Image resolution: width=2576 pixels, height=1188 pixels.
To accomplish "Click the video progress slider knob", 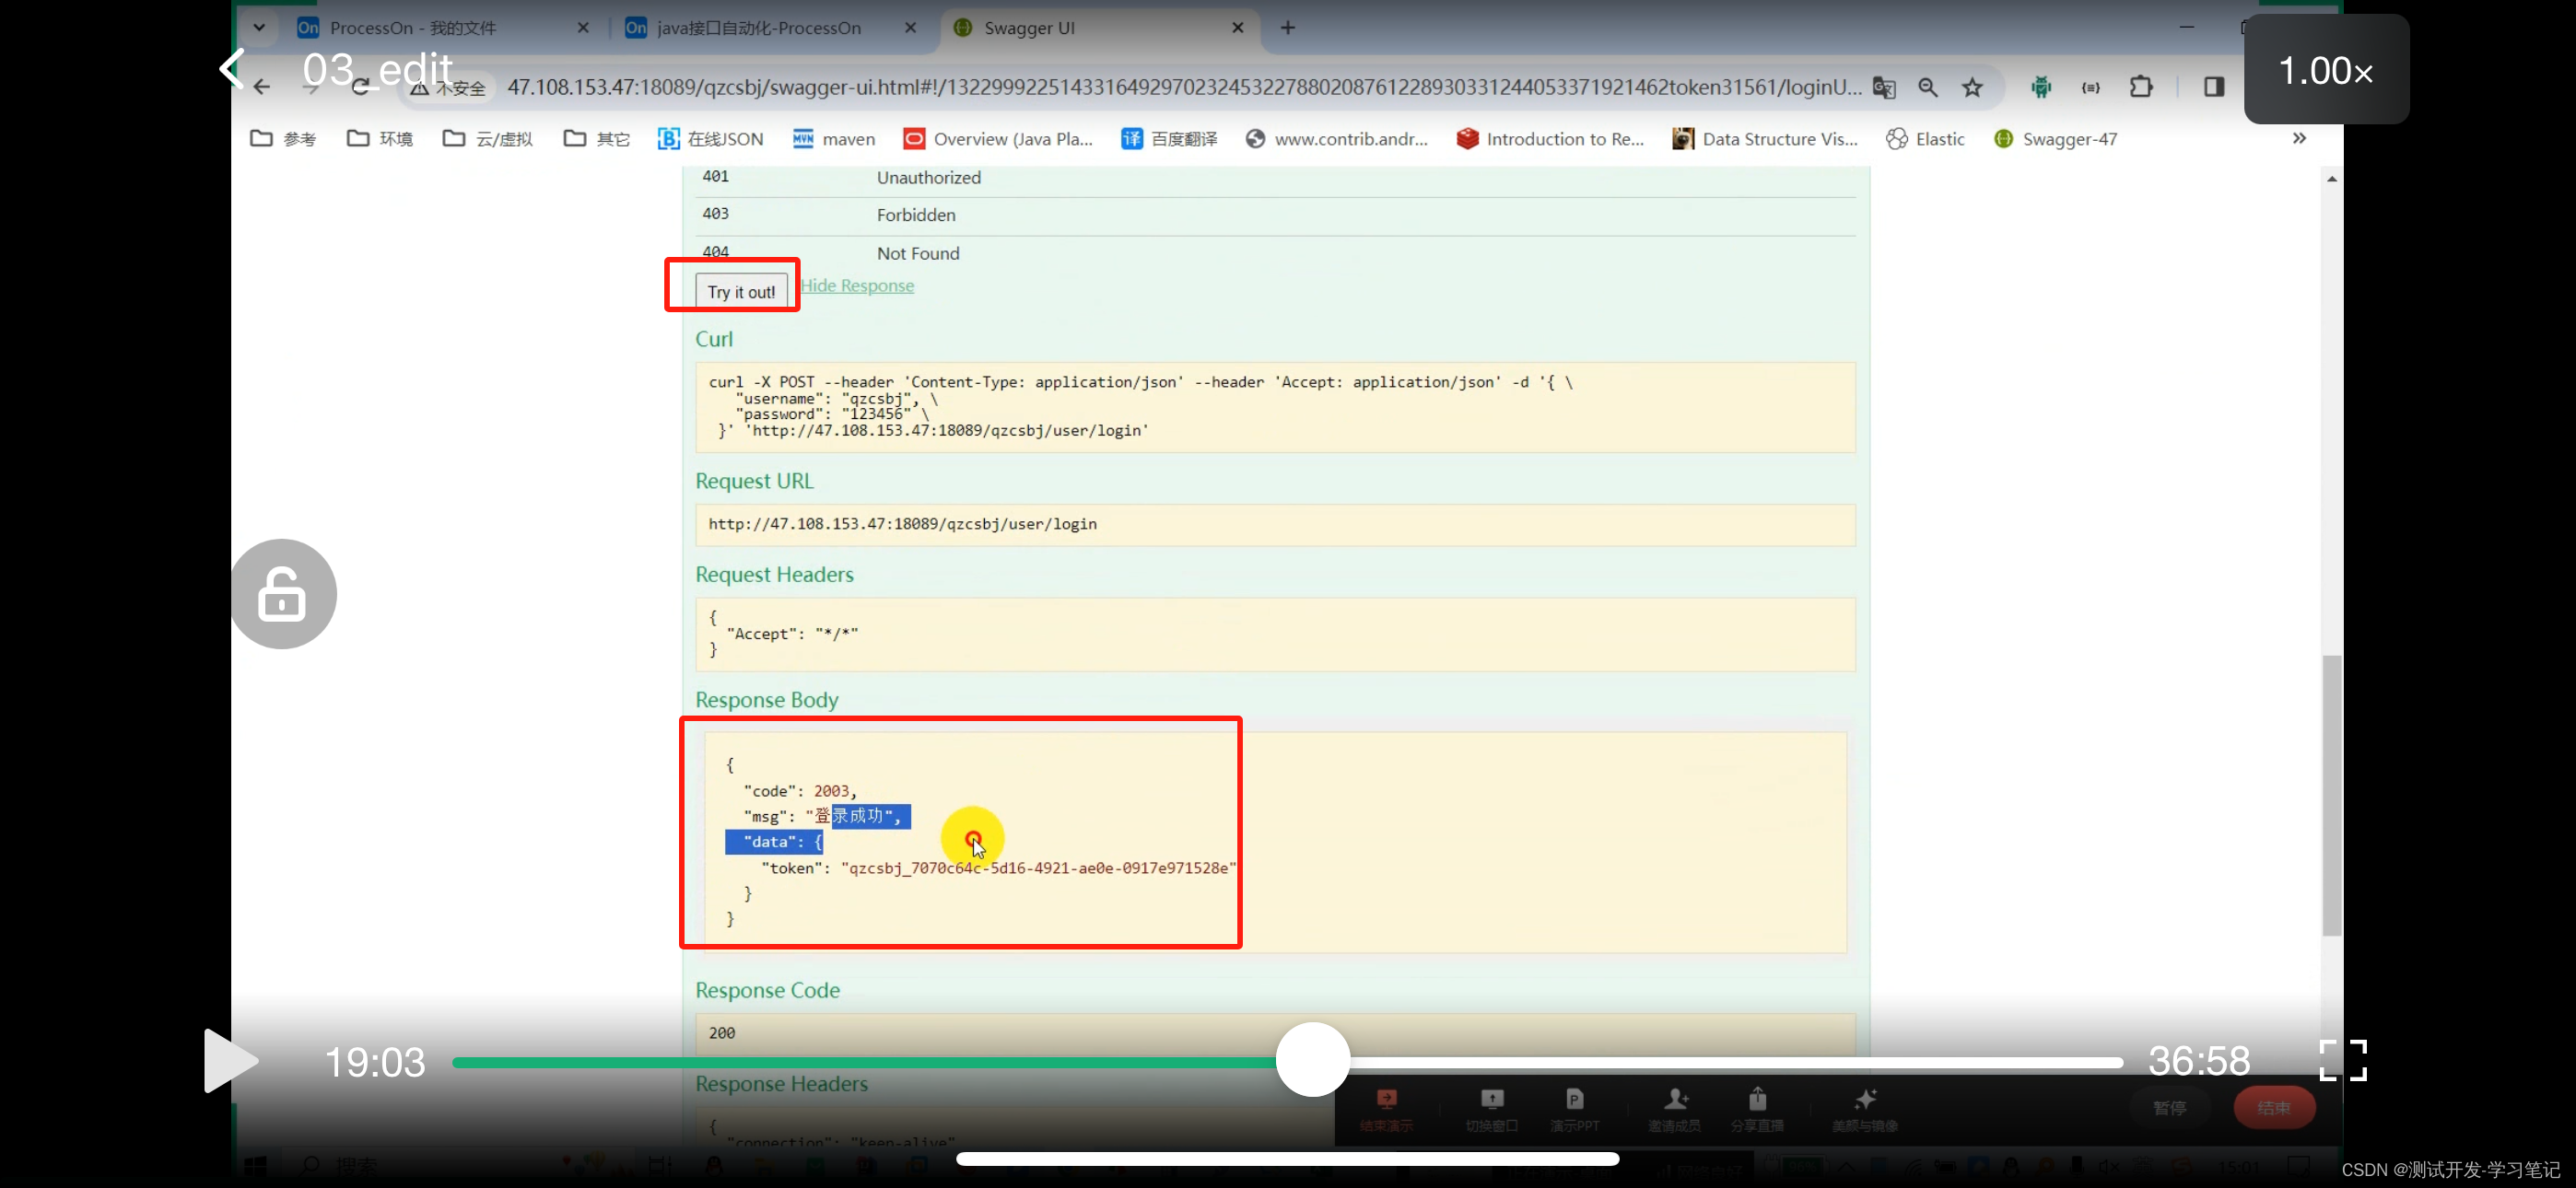I will click(x=1313, y=1060).
